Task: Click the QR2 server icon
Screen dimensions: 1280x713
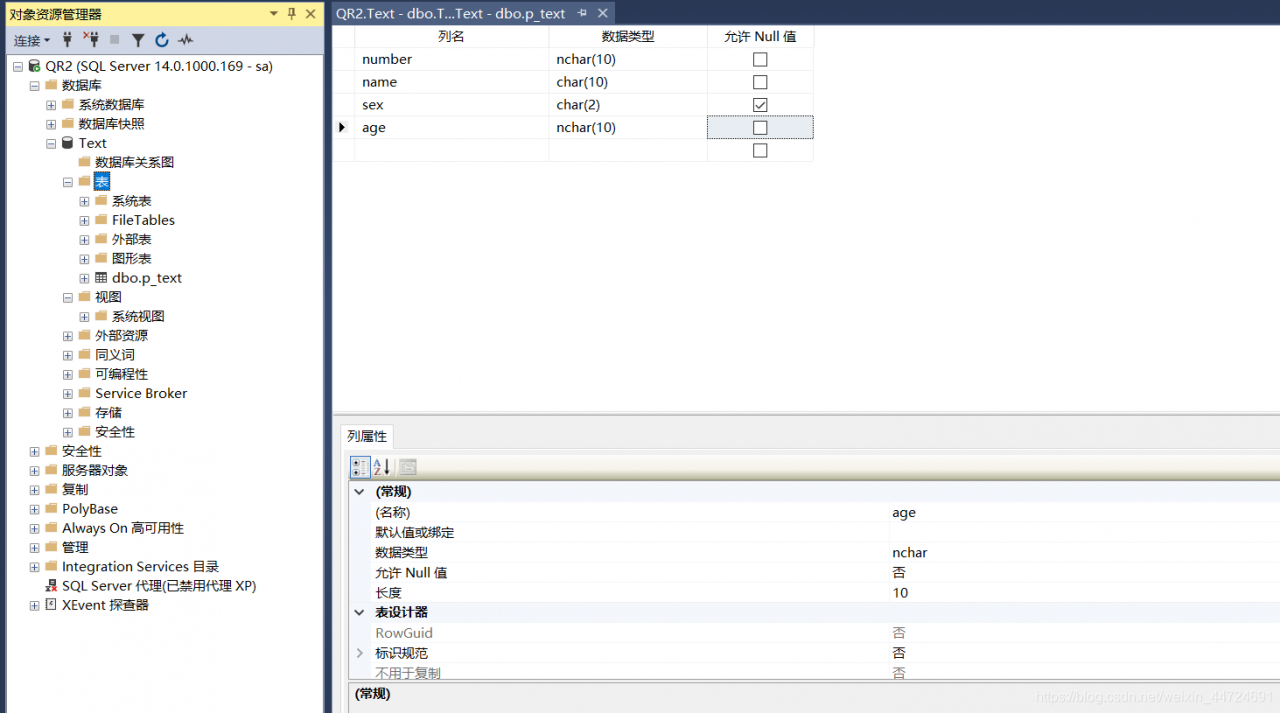Action: pyautogui.click(x=34, y=66)
